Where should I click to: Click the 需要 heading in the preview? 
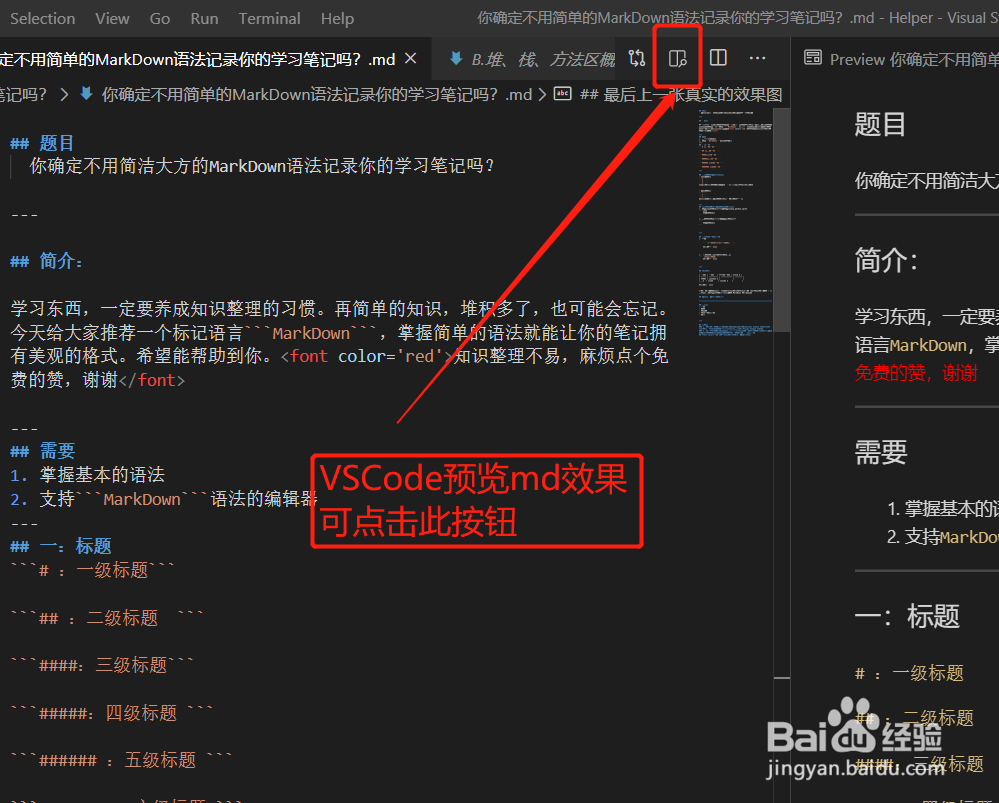tap(880, 452)
